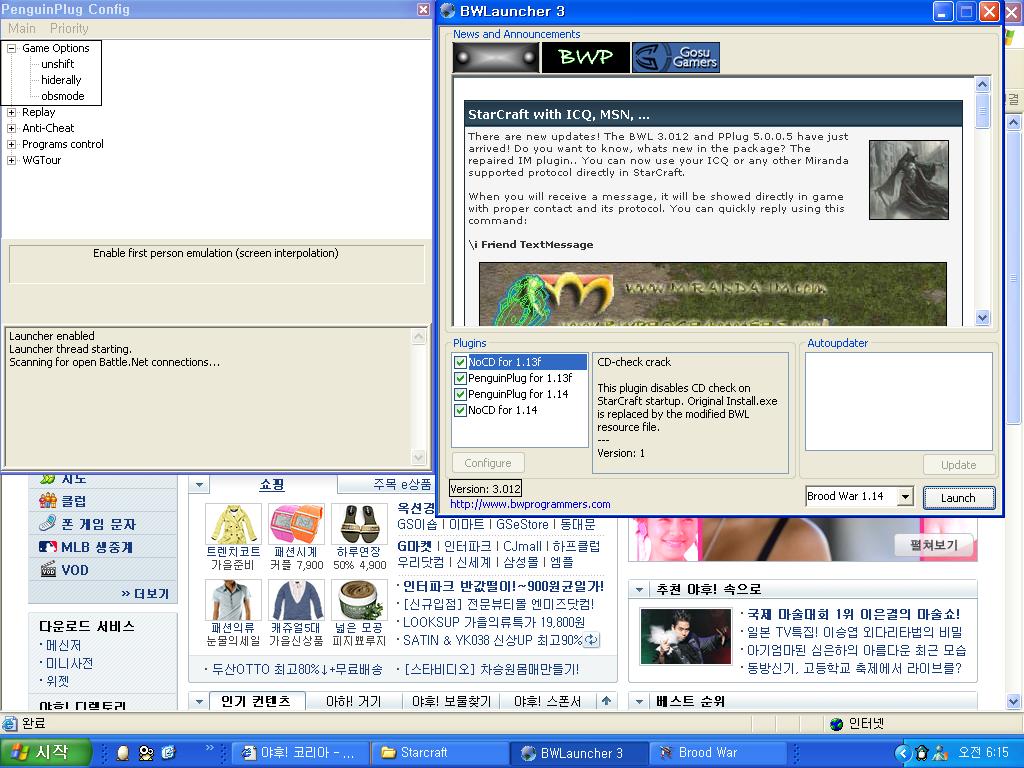This screenshot has height=768, width=1024.
Task: Open the 국제 마술대회 1위 news headline
Action: pos(854,615)
